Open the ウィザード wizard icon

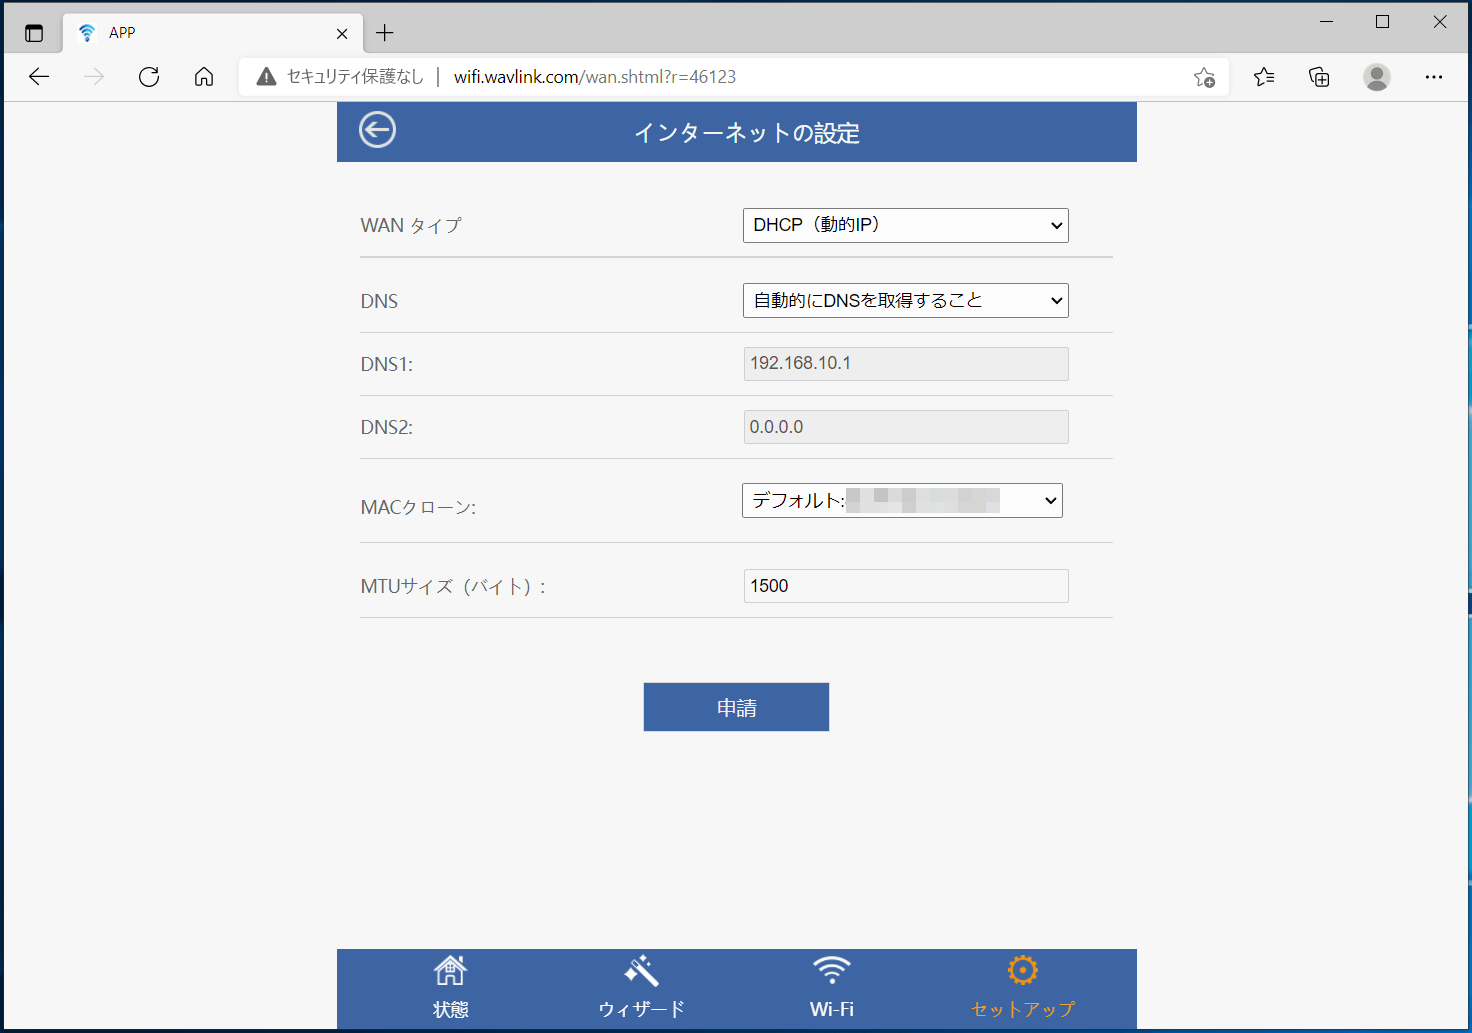tap(641, 970)
